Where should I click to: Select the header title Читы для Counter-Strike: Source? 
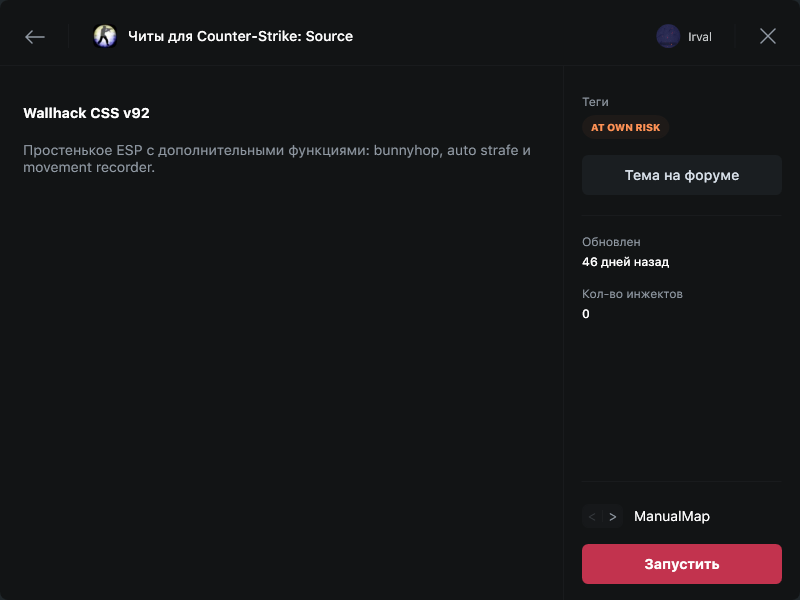pyautogui.click(x=240, y=37)
